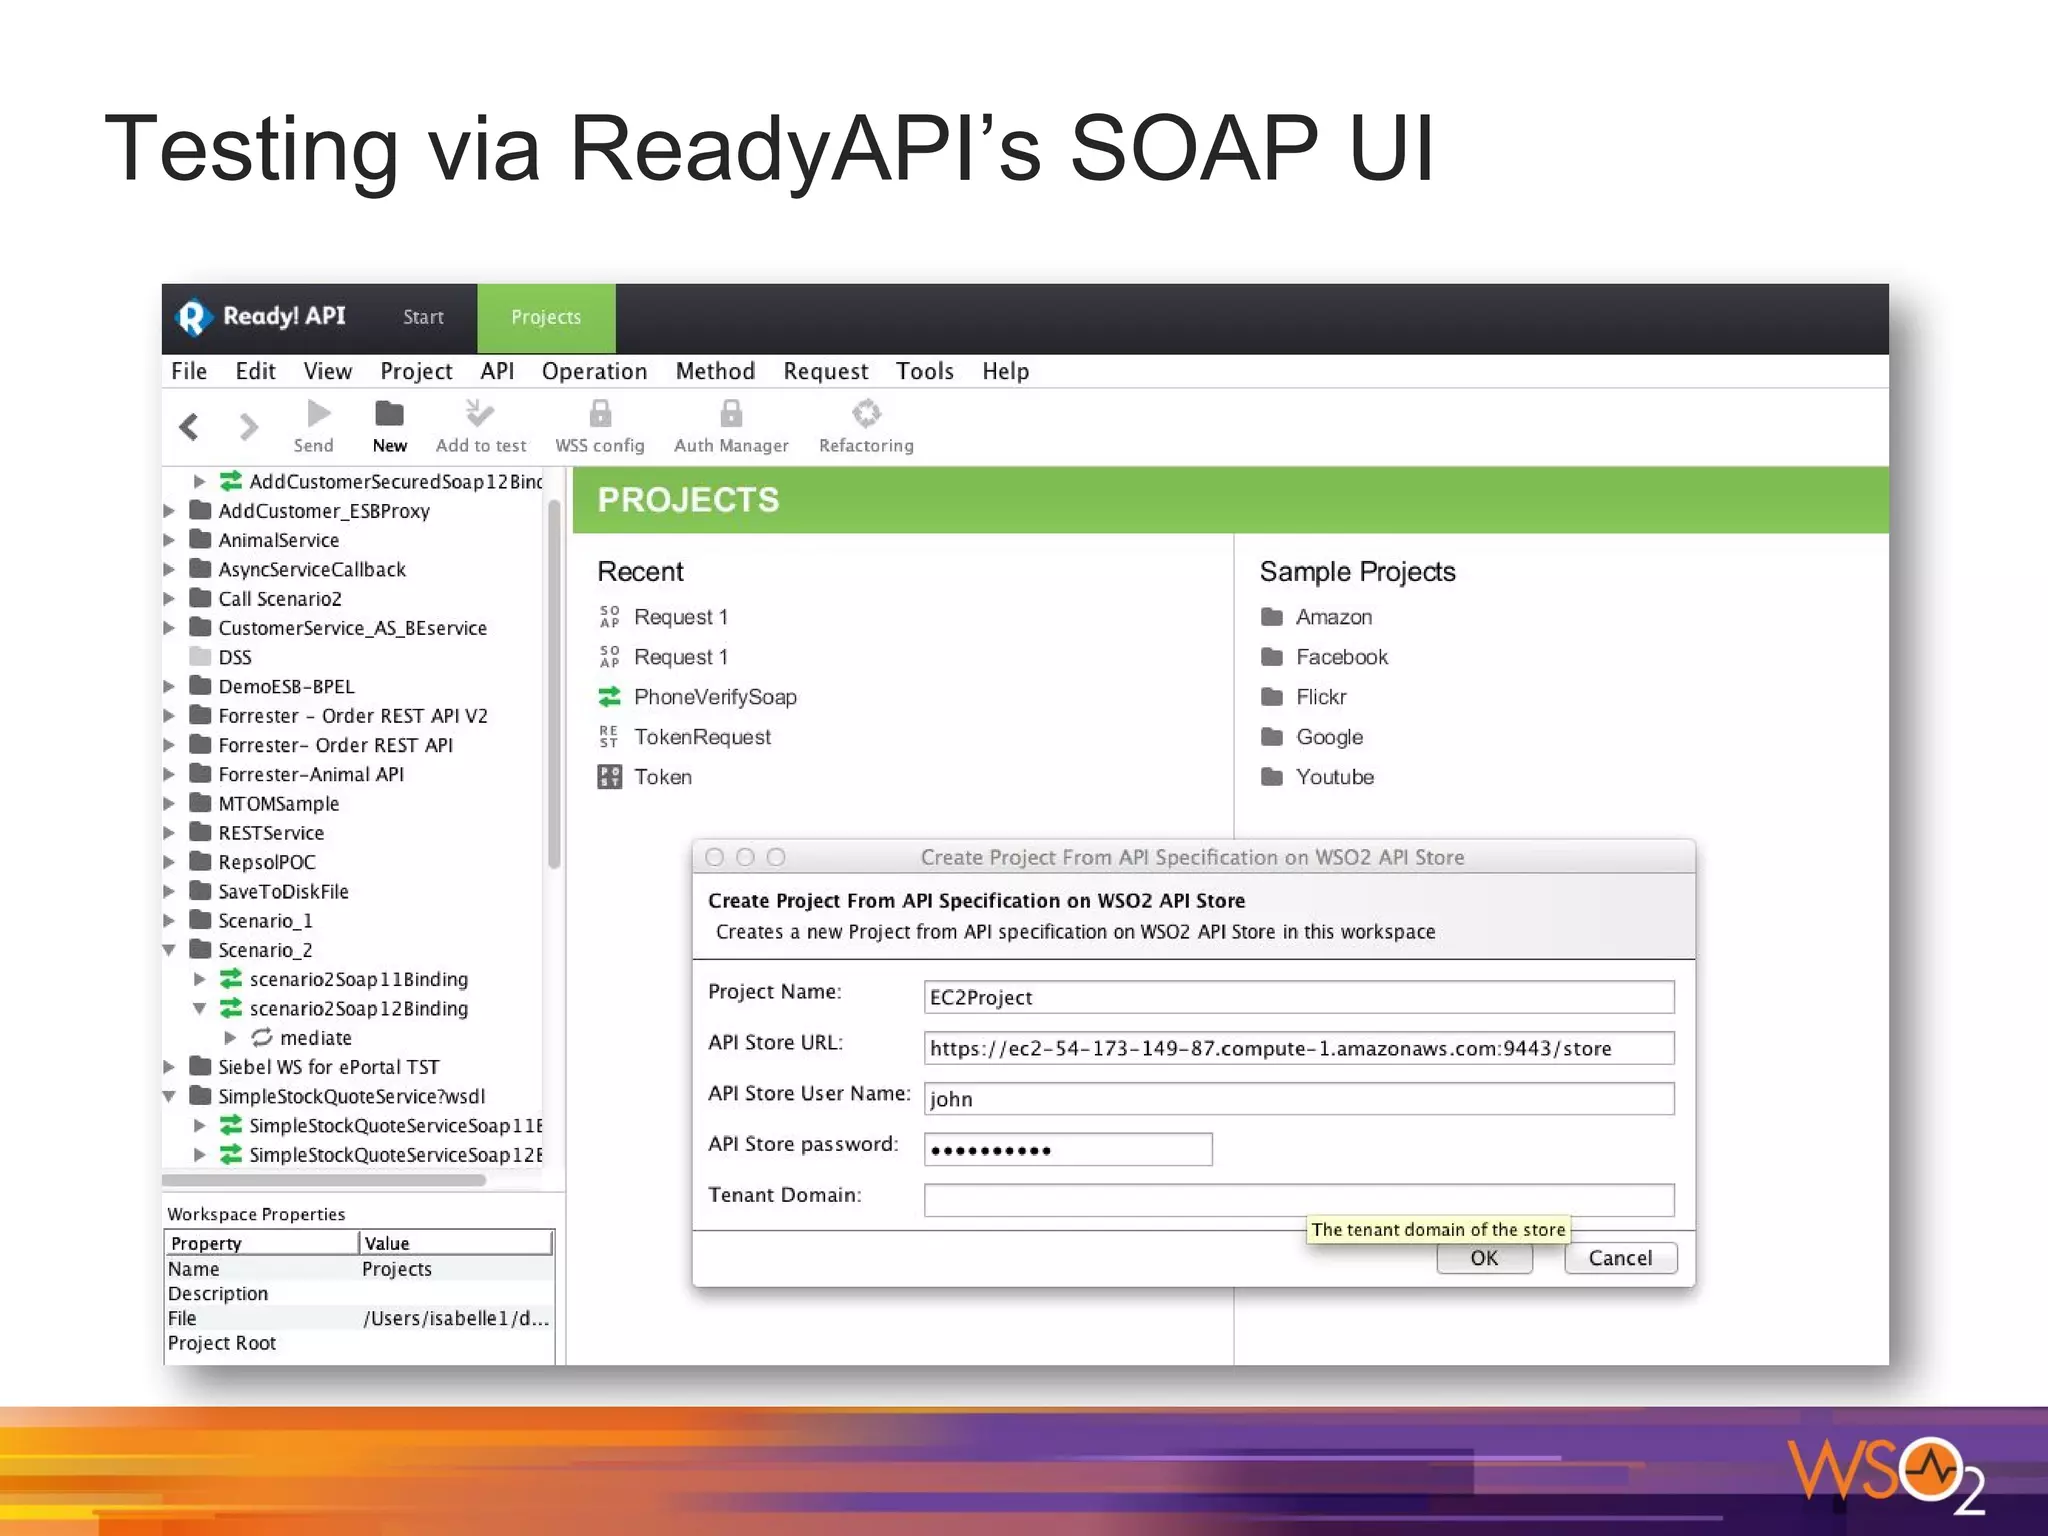2048x1536 pixels.
Task: Open the File menu
Action: point(189,371)
